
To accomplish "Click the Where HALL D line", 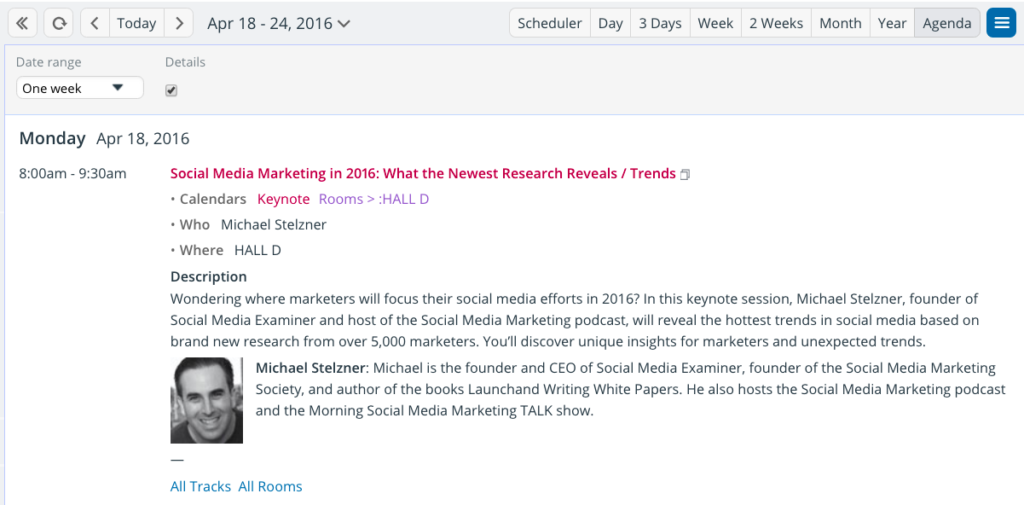I will tap(225, 250).
